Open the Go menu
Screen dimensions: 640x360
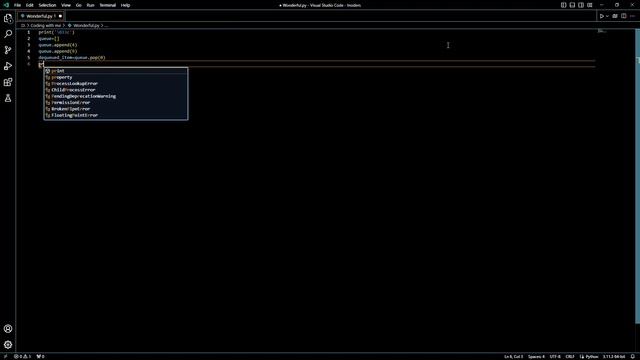tap(78, 5)
